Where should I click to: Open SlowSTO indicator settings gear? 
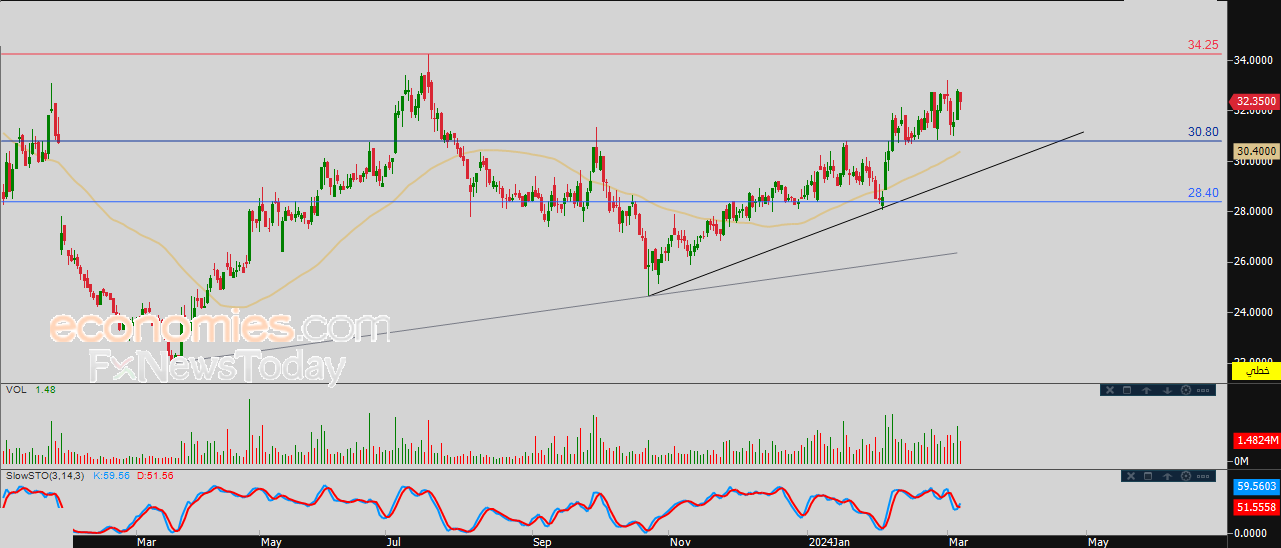point(1186,476)
